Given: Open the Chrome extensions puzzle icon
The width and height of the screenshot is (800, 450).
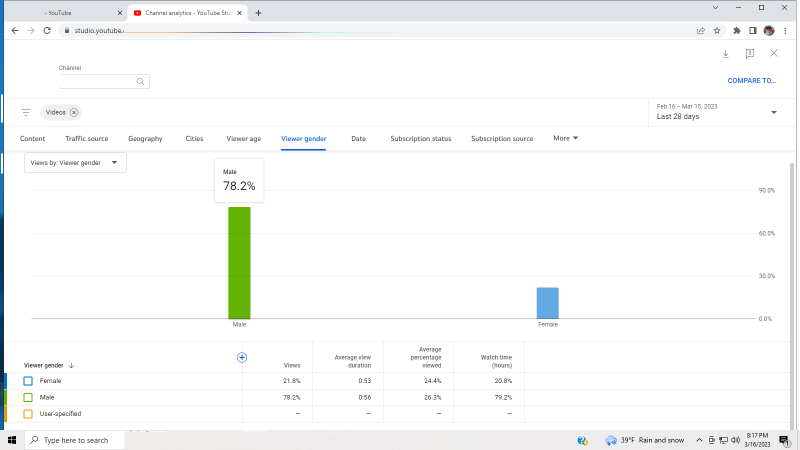Looking at the screenshot, I should 737,30.
